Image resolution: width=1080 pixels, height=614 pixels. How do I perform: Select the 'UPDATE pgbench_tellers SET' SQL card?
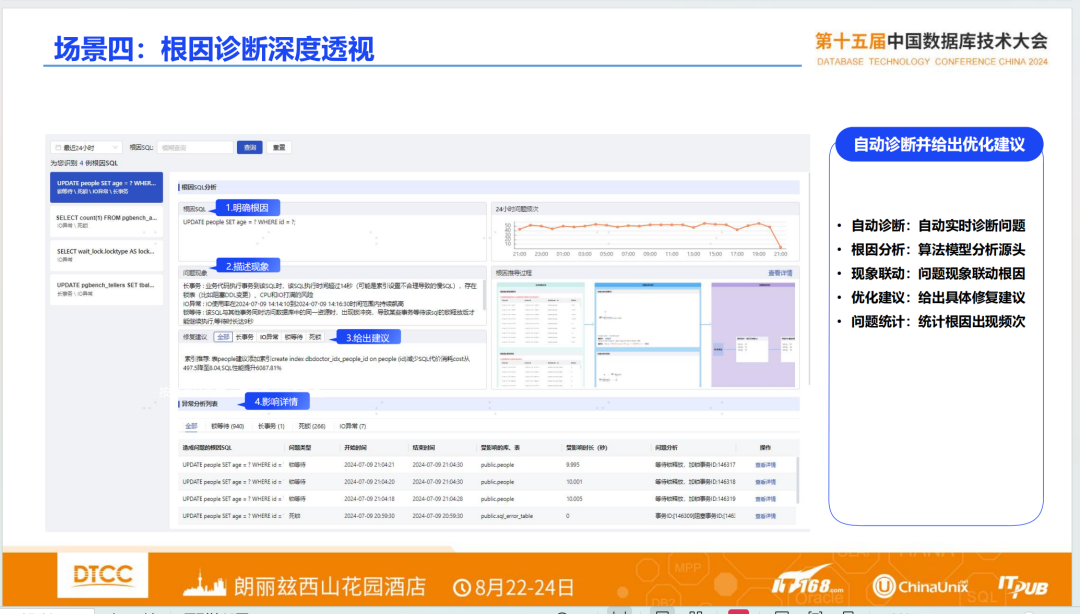pyautogui.click(x=106, y=289)
